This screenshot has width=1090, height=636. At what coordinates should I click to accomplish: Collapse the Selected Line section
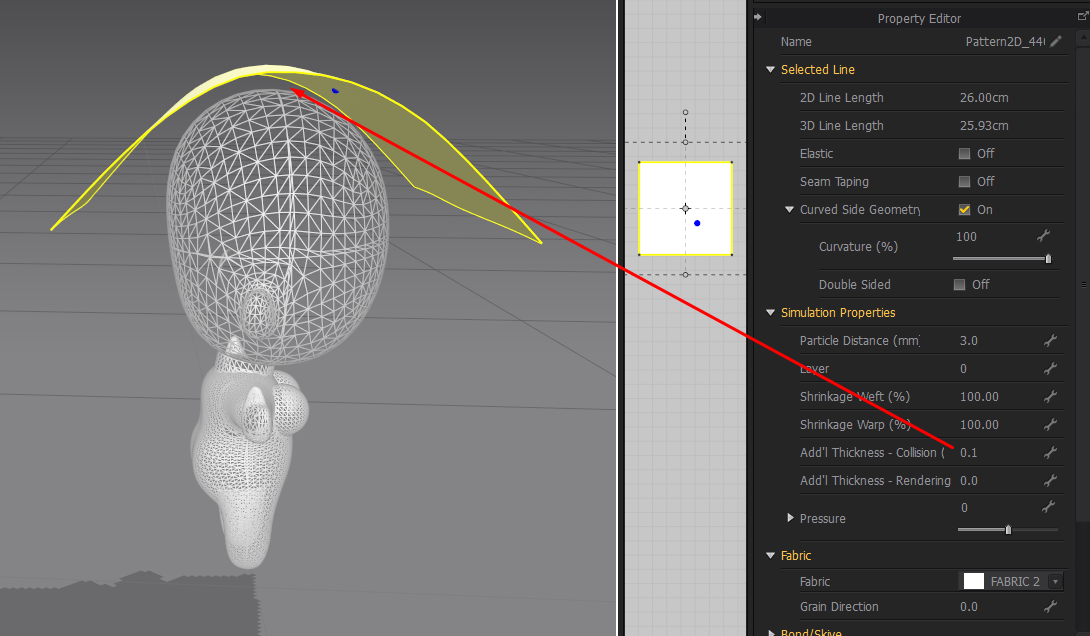770,70
